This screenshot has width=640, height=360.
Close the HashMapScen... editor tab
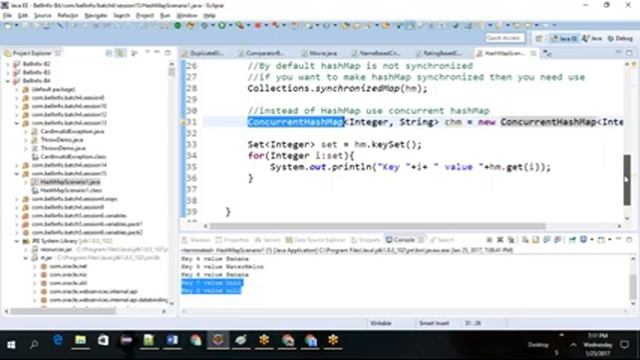[533, 53]
